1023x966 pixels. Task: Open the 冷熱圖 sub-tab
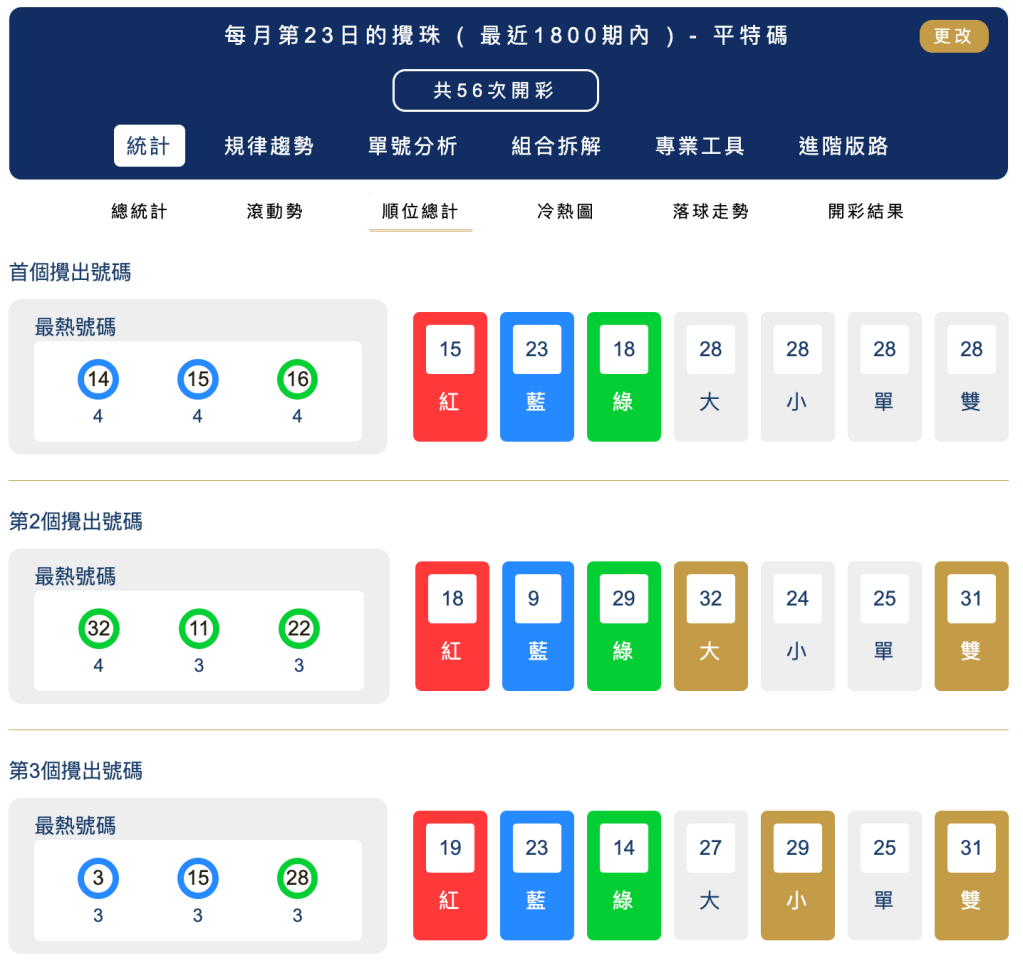(x=563, y=210)
